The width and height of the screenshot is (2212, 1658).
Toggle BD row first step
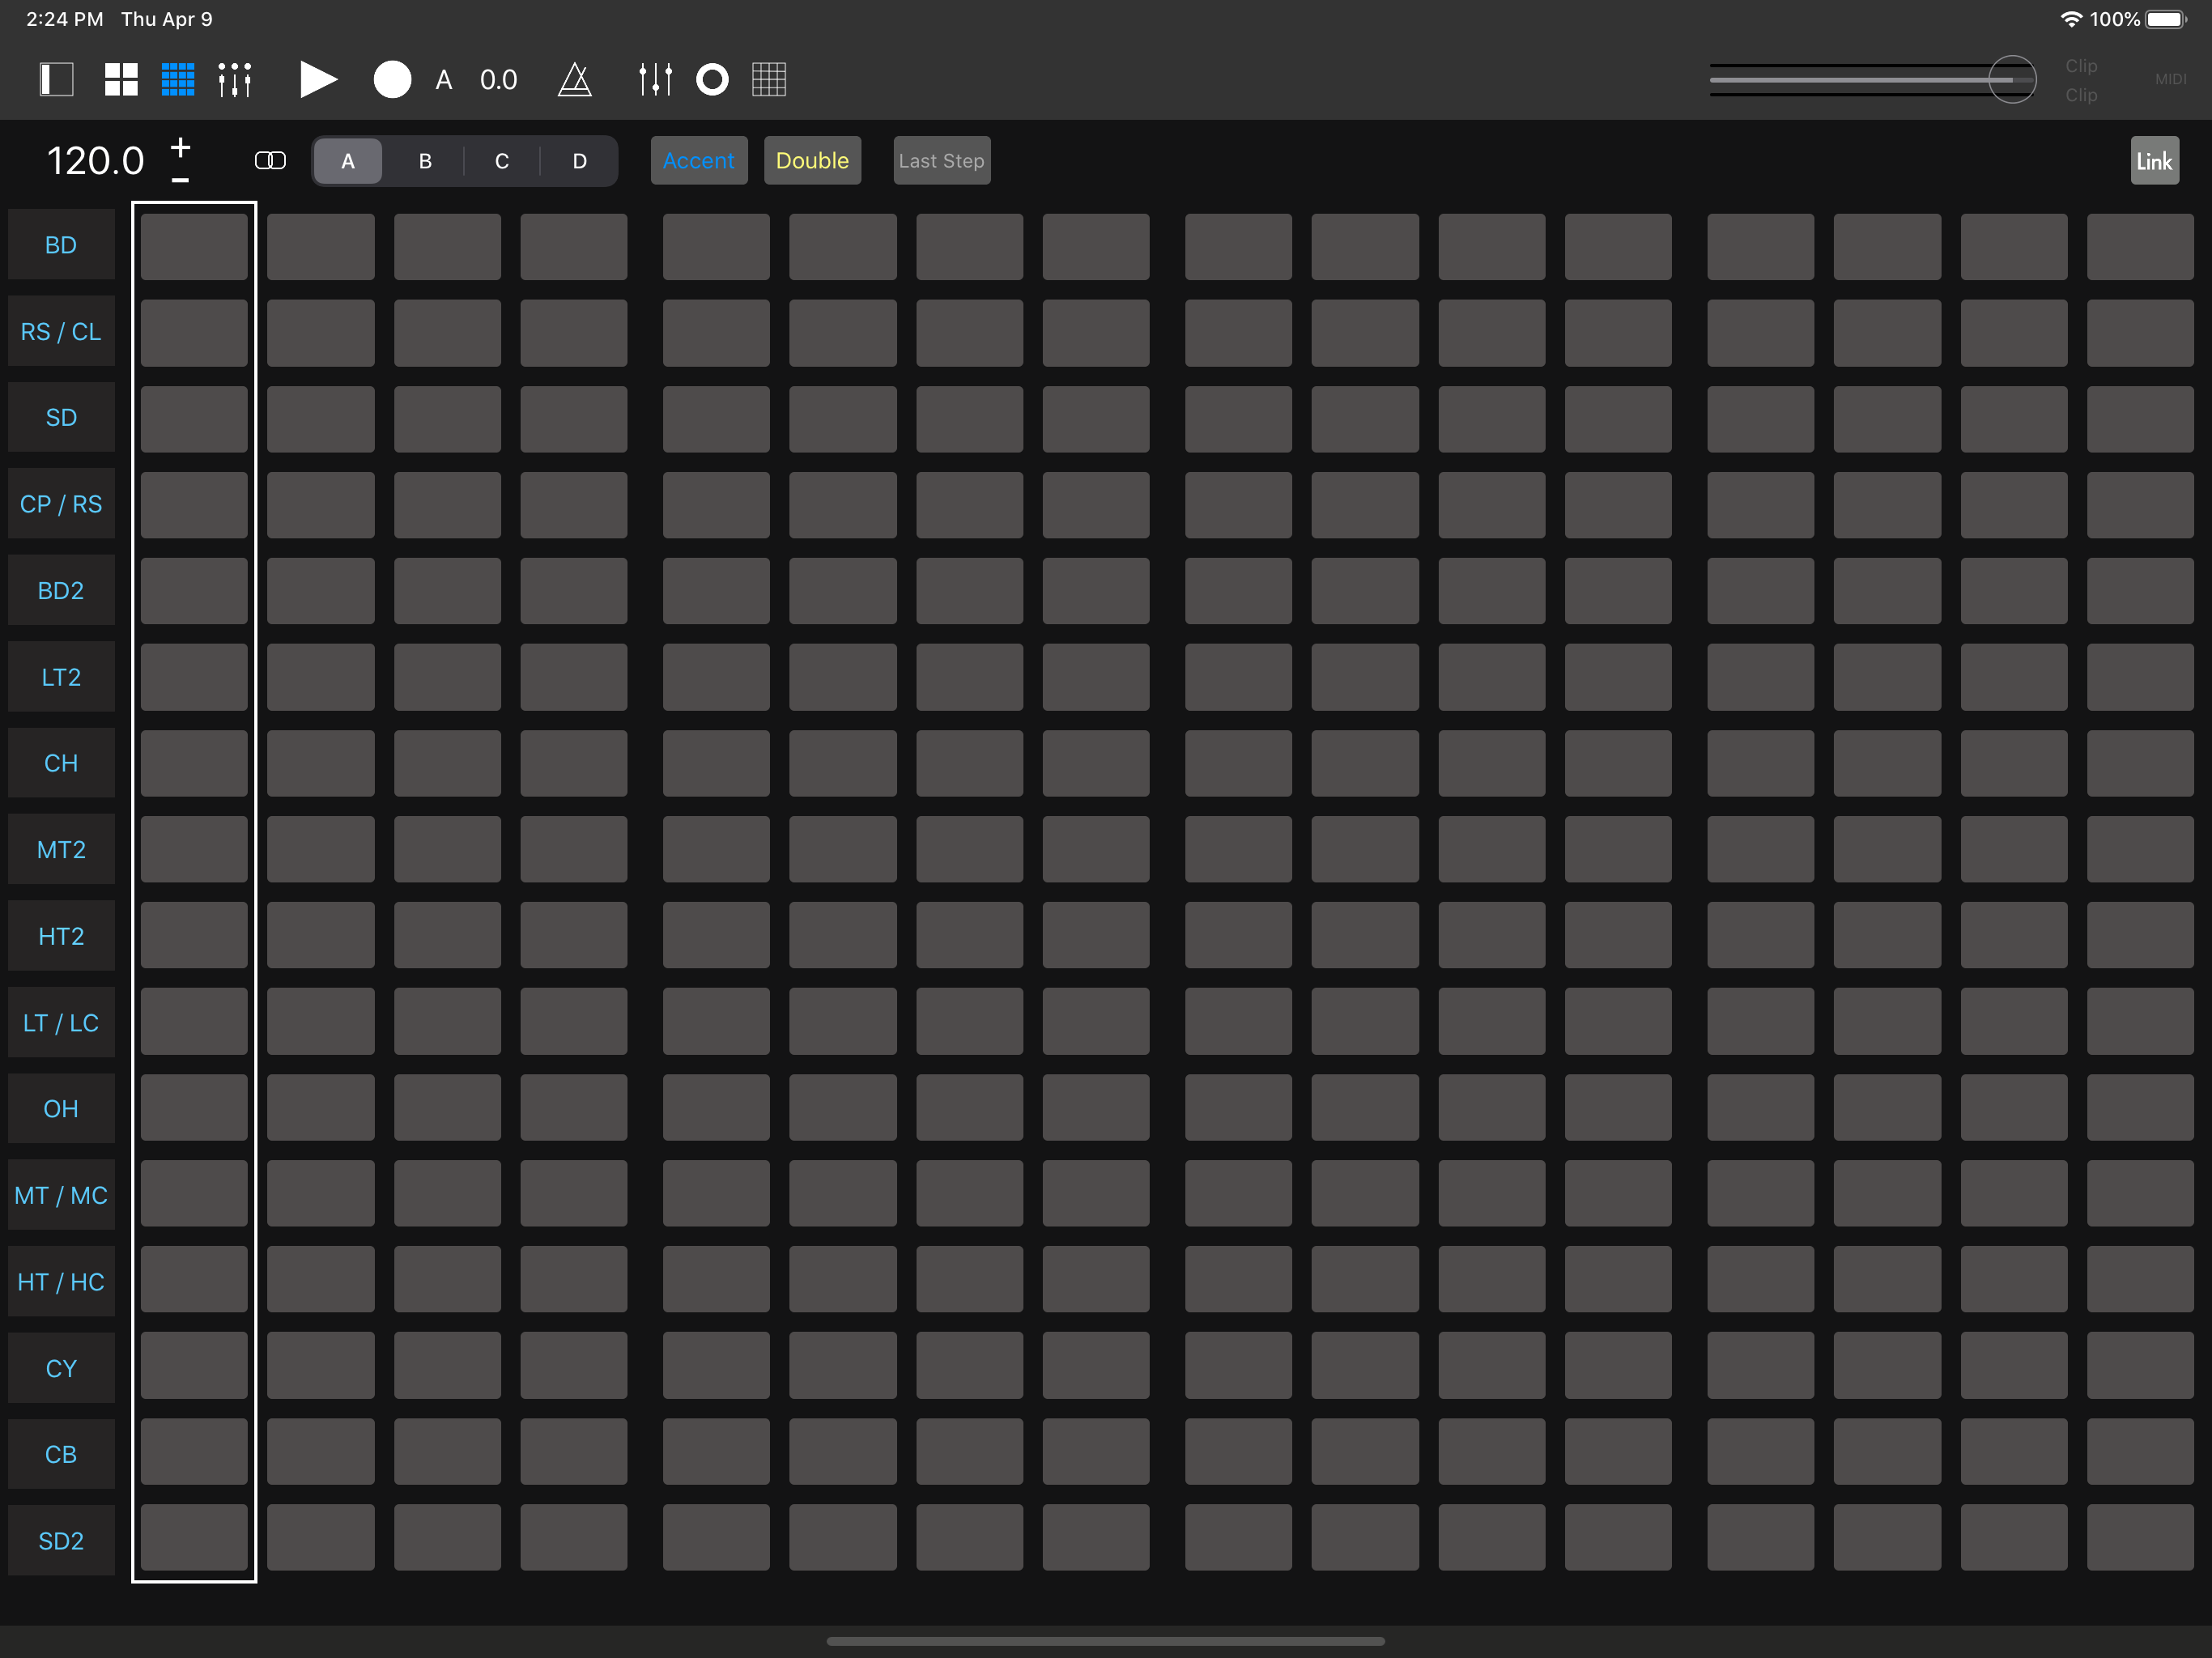194,246
